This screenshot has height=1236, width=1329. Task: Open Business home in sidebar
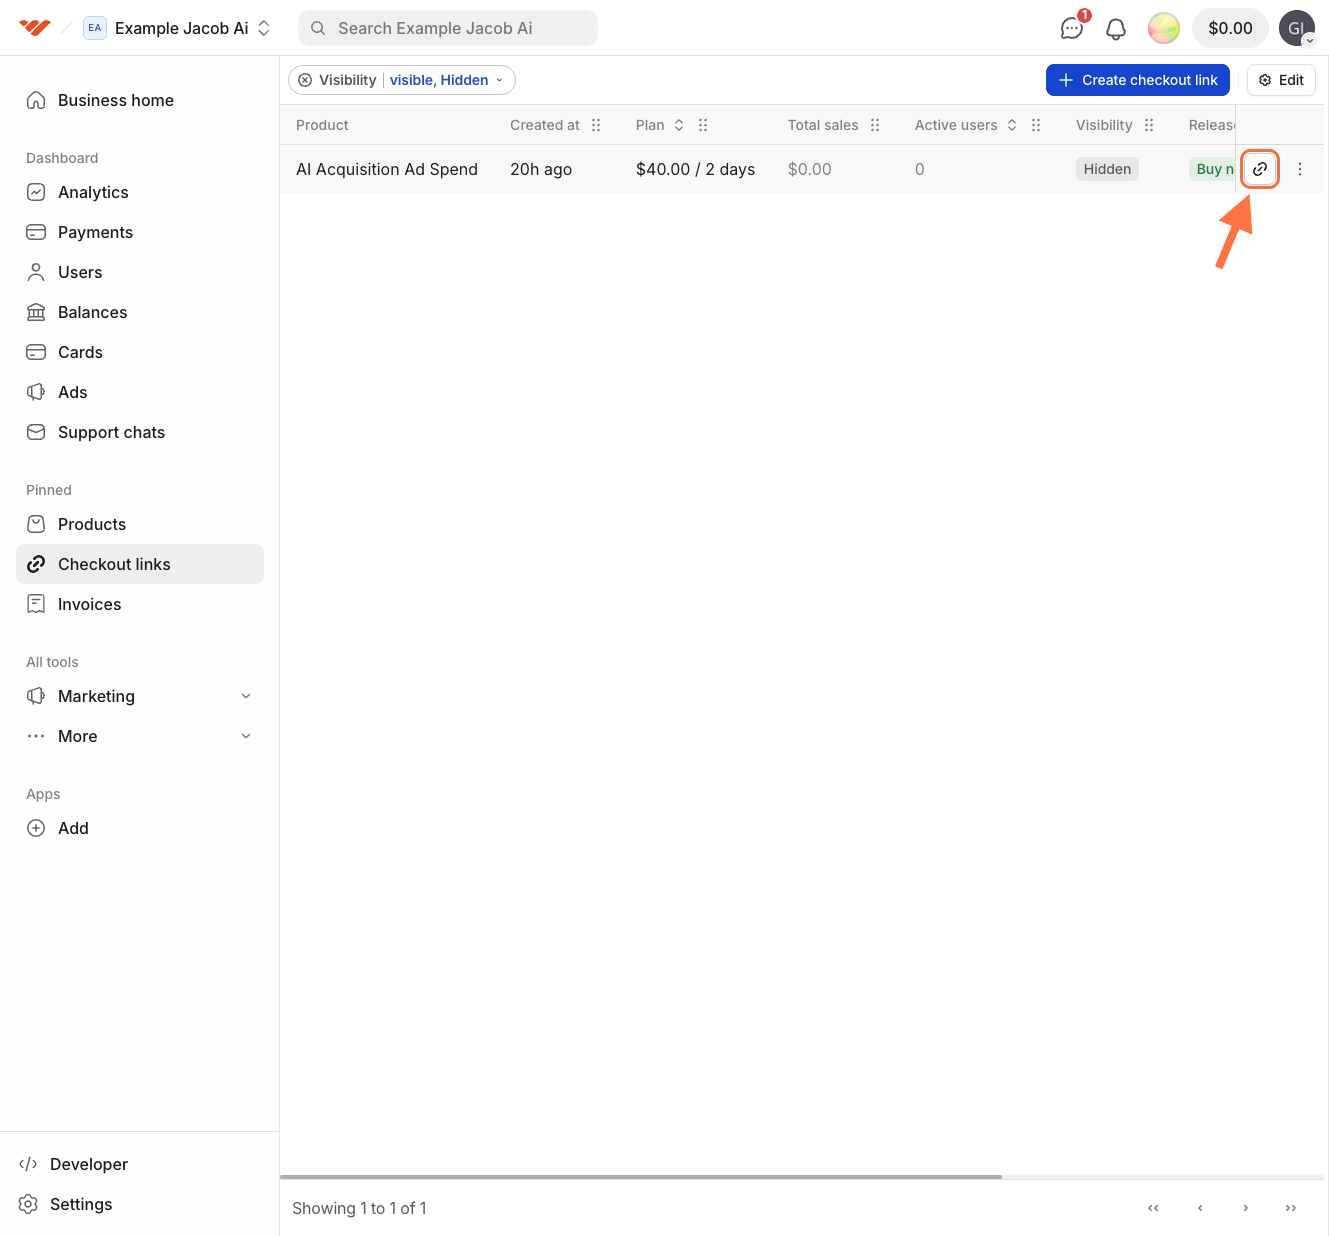tap(140, 100)
